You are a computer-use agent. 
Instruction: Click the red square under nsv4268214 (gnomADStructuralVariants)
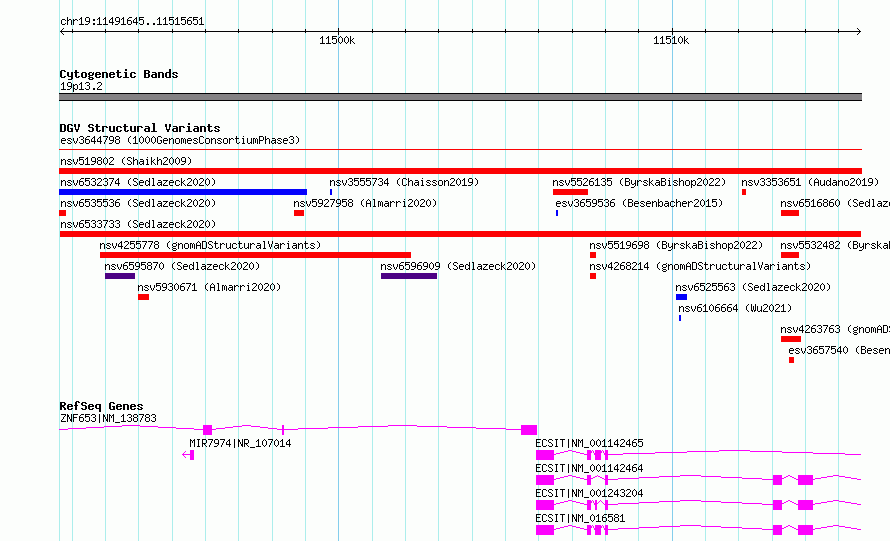click(x=593, y=276)
